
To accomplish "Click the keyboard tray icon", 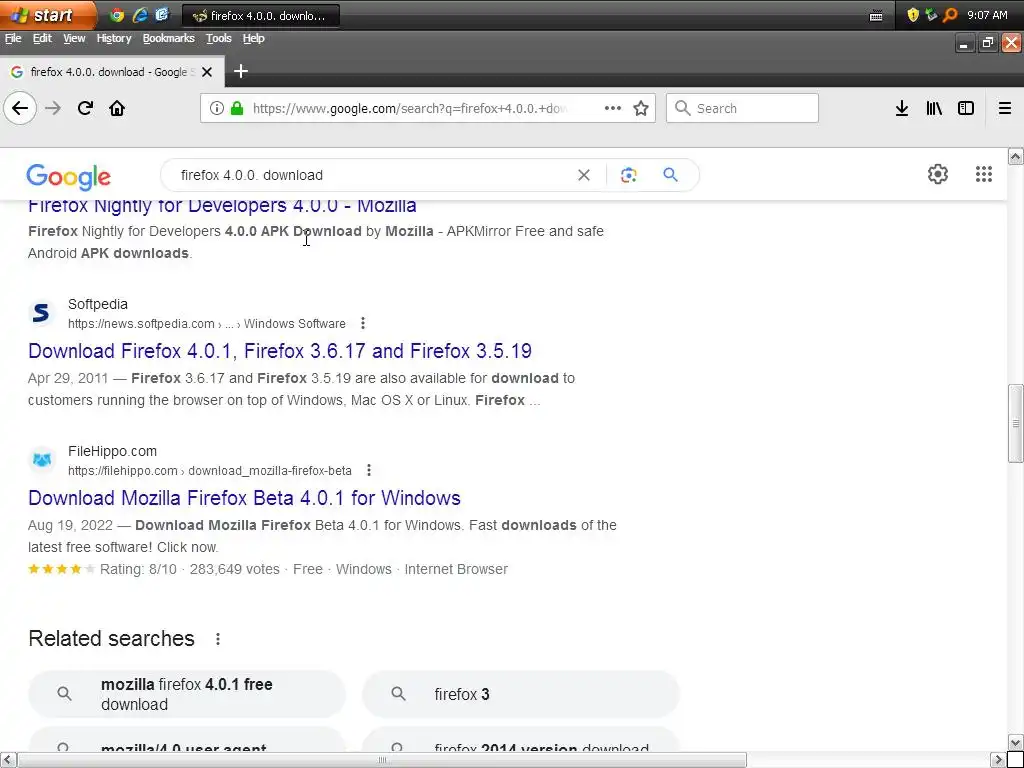I will pos(876,16).
